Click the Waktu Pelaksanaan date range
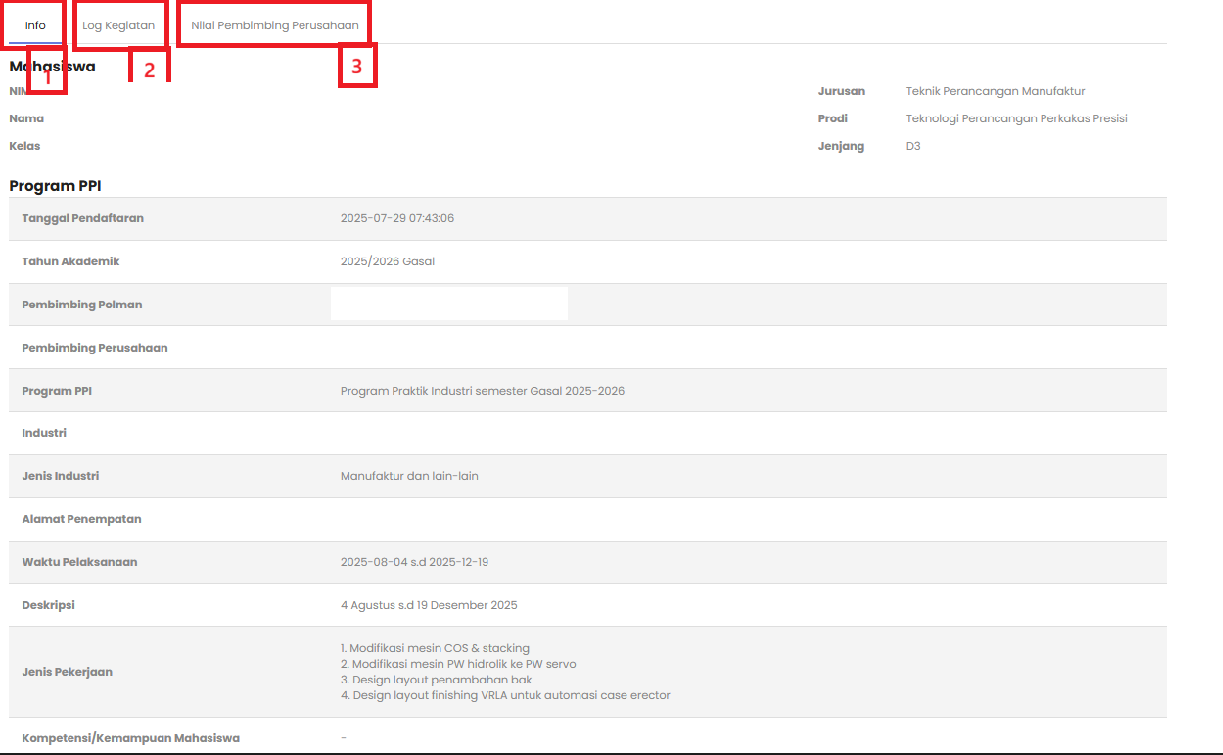Viewport: 1223px width, 755px height. (x=414, y=562)
